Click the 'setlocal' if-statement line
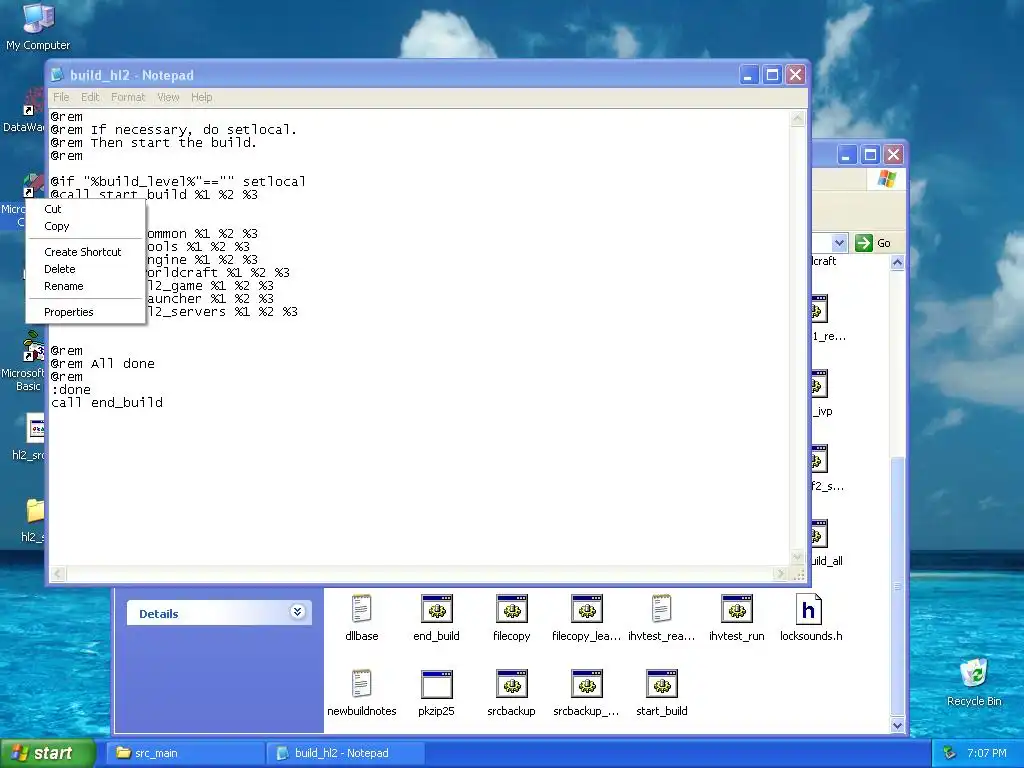1024x768 pixels. point(178,182)
